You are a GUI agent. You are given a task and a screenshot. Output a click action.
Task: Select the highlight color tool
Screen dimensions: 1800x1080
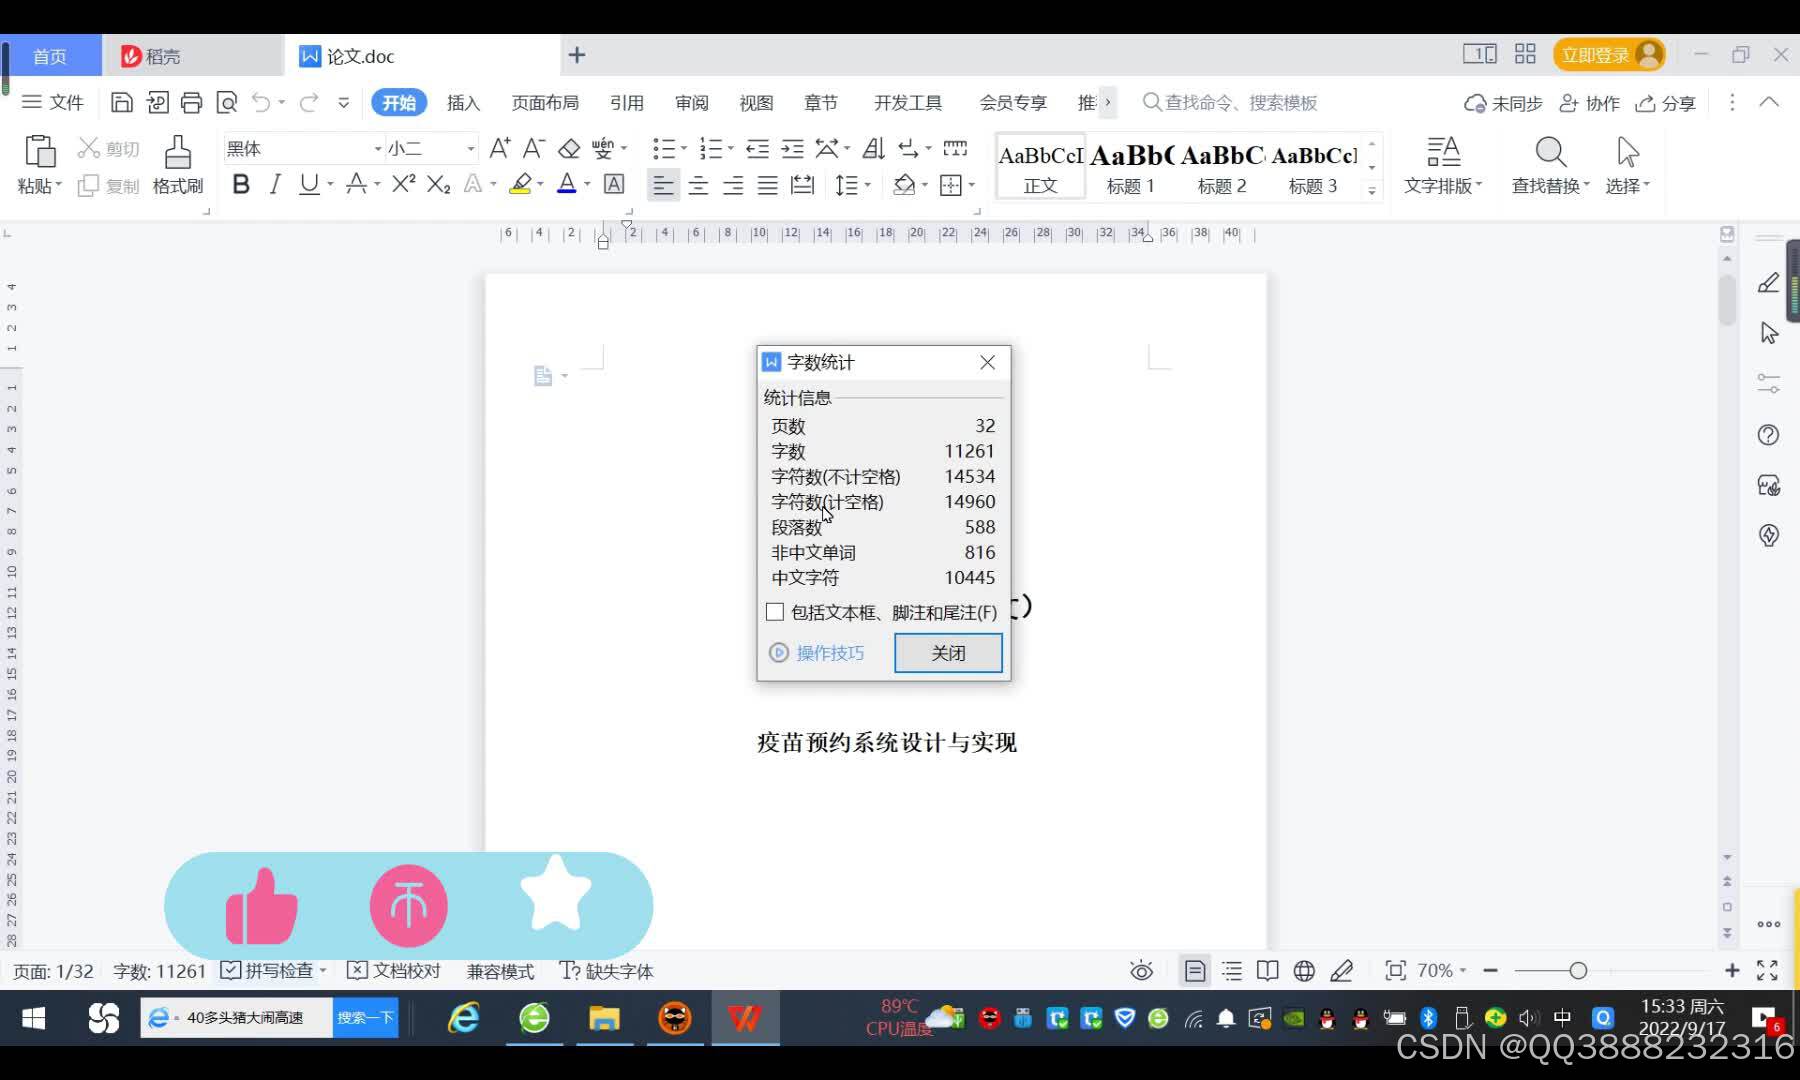click(520, 184)
